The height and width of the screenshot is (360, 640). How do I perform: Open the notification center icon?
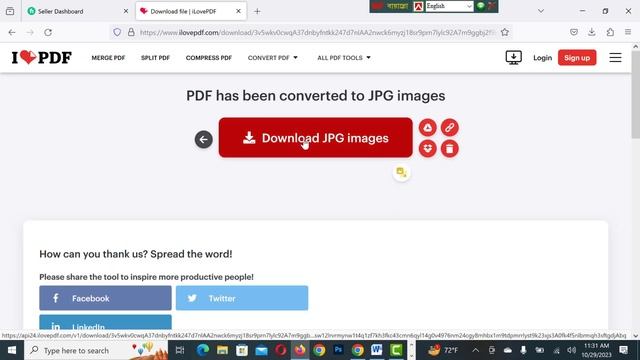tap(623, 350)
